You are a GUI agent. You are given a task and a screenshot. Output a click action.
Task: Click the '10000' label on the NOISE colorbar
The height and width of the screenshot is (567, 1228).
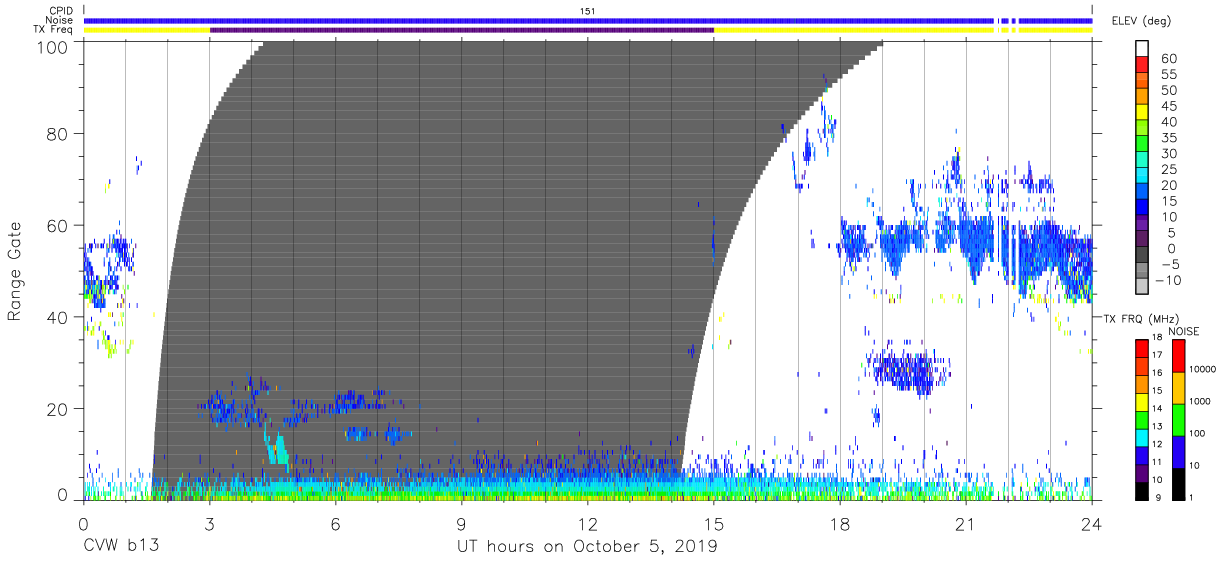1203,369
